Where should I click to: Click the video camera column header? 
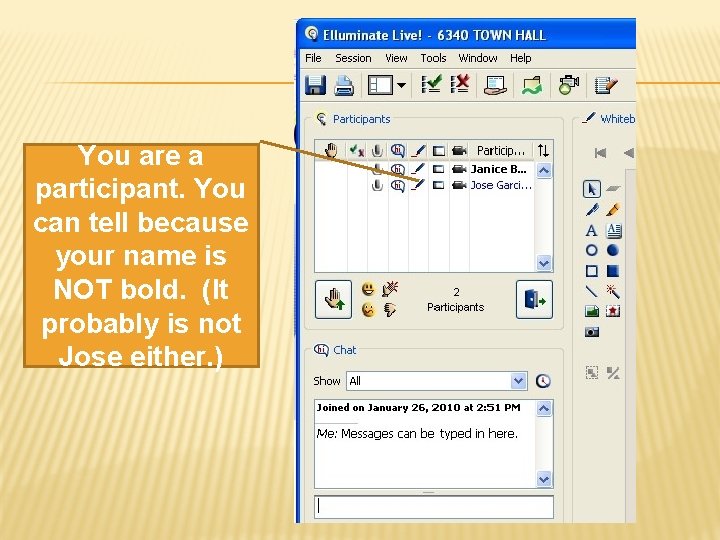coord(459,151)
